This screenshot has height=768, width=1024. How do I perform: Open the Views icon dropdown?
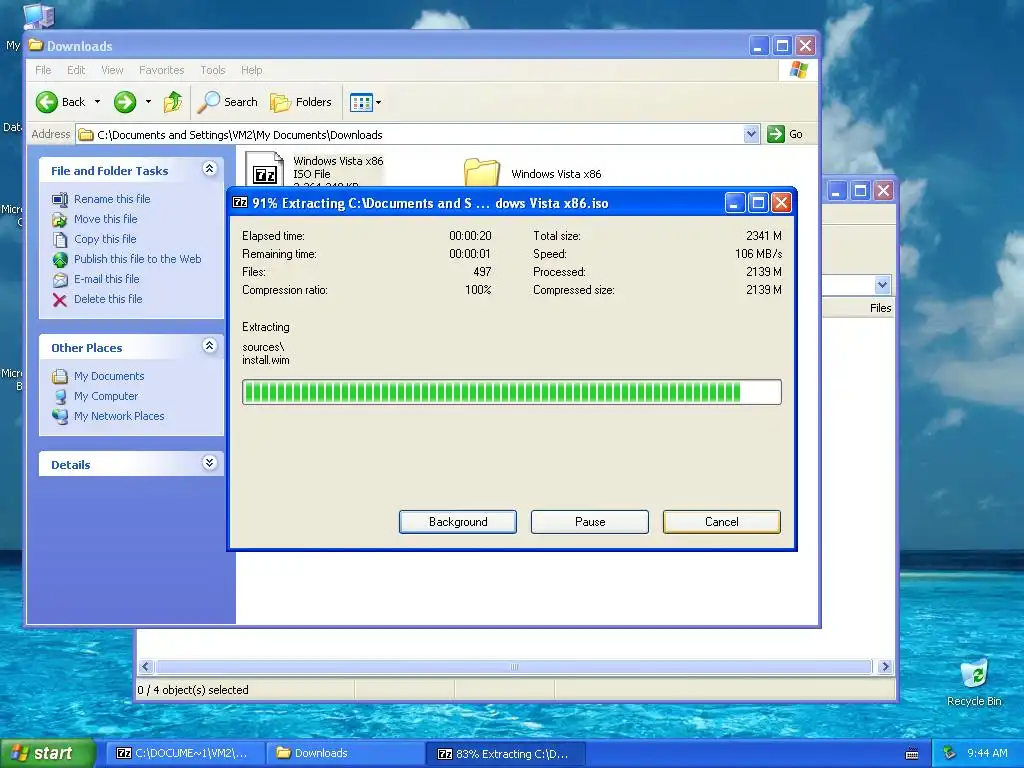click(365, 102)
